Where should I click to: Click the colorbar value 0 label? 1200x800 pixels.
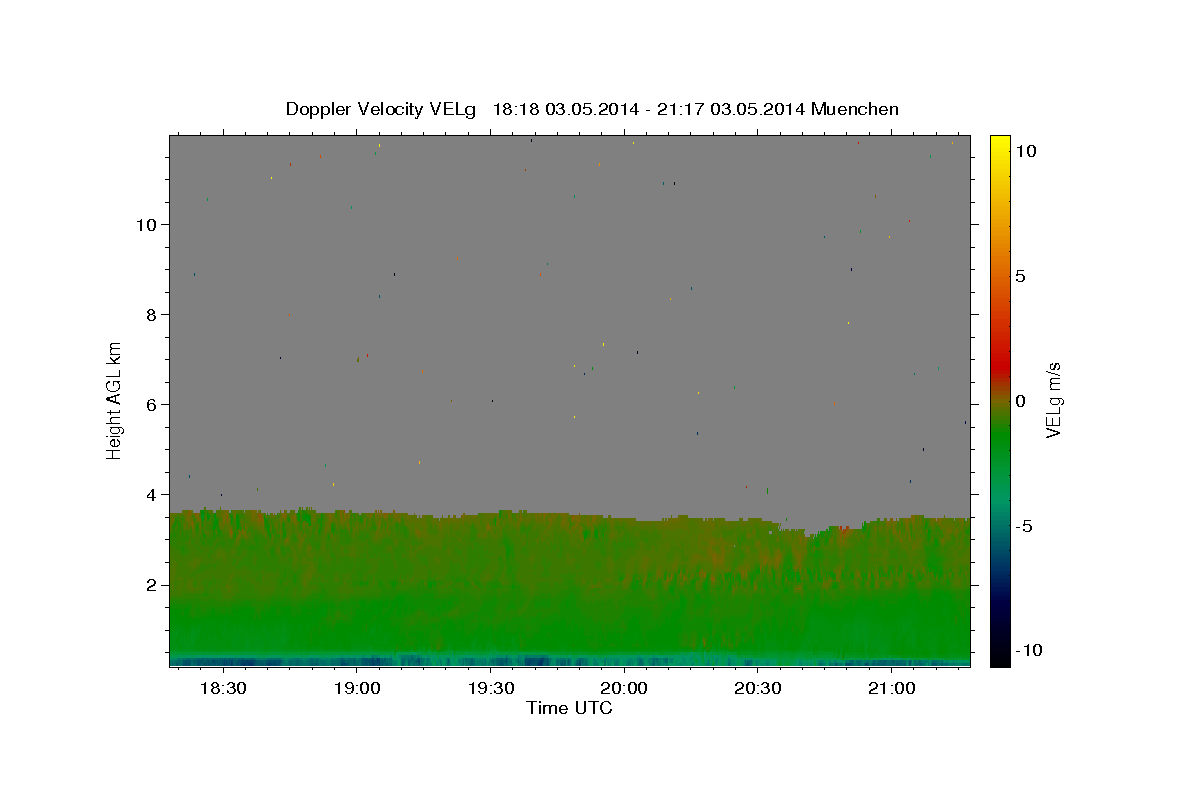click(1020, 401)
